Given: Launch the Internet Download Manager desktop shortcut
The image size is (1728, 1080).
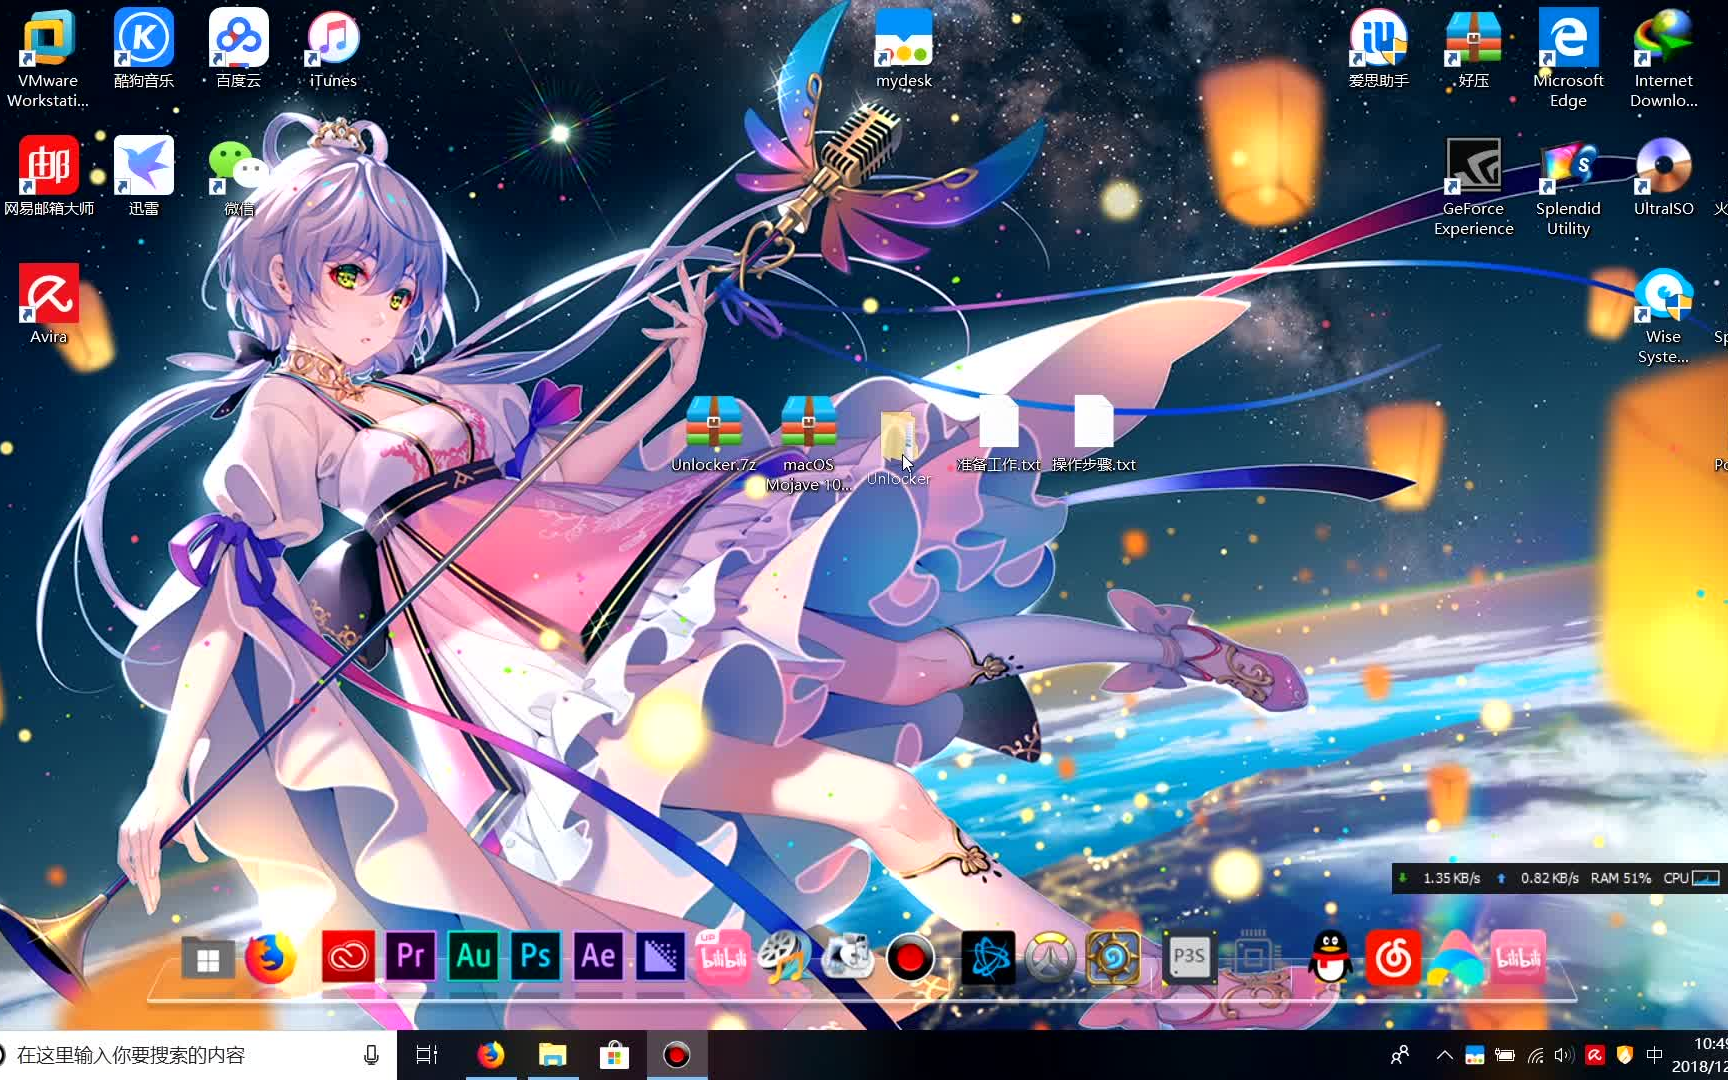Looking at the screenshot, I should click(1663, 58).
